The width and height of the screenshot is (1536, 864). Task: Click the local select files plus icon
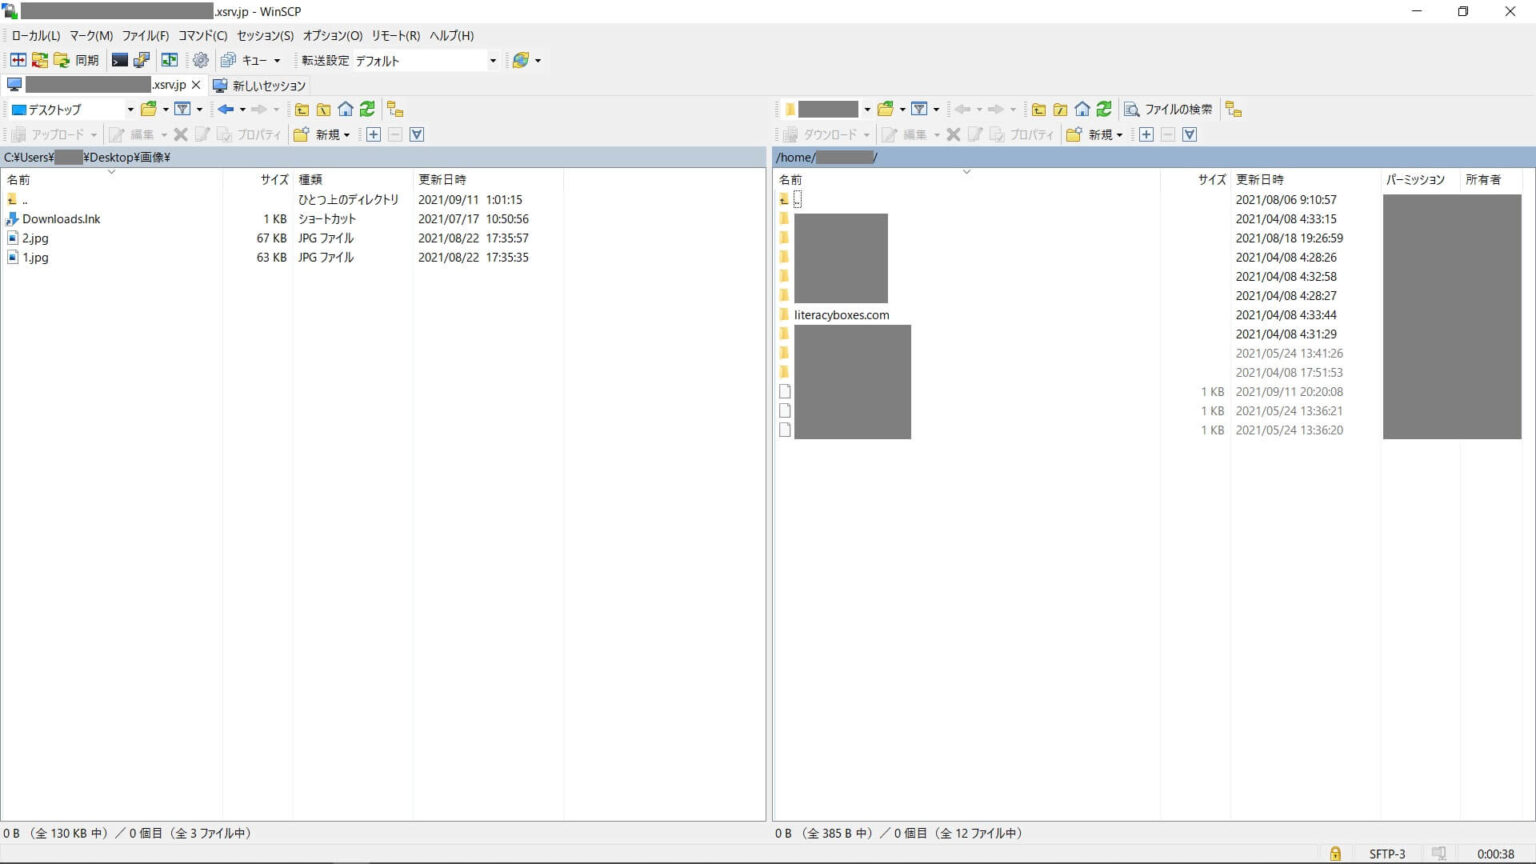pyautogui.click(x=373, y=134)
